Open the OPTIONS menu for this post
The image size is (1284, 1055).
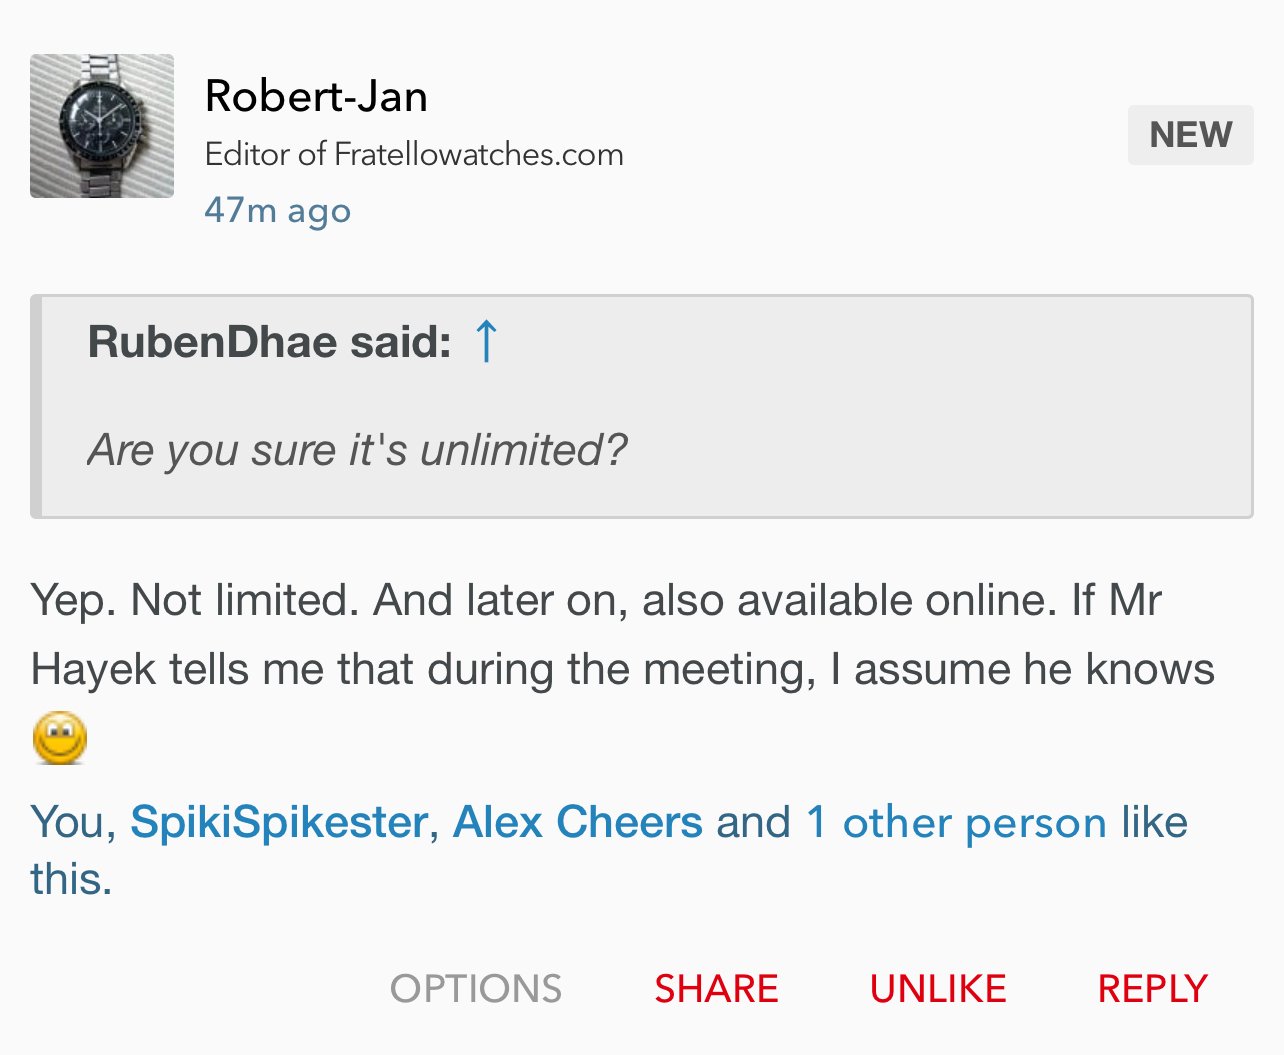476,988
